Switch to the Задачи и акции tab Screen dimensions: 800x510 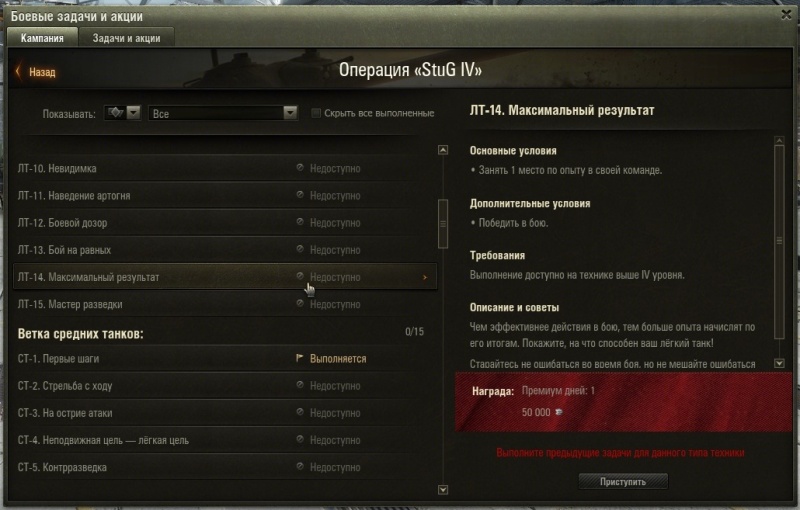[x=126, y=38]
